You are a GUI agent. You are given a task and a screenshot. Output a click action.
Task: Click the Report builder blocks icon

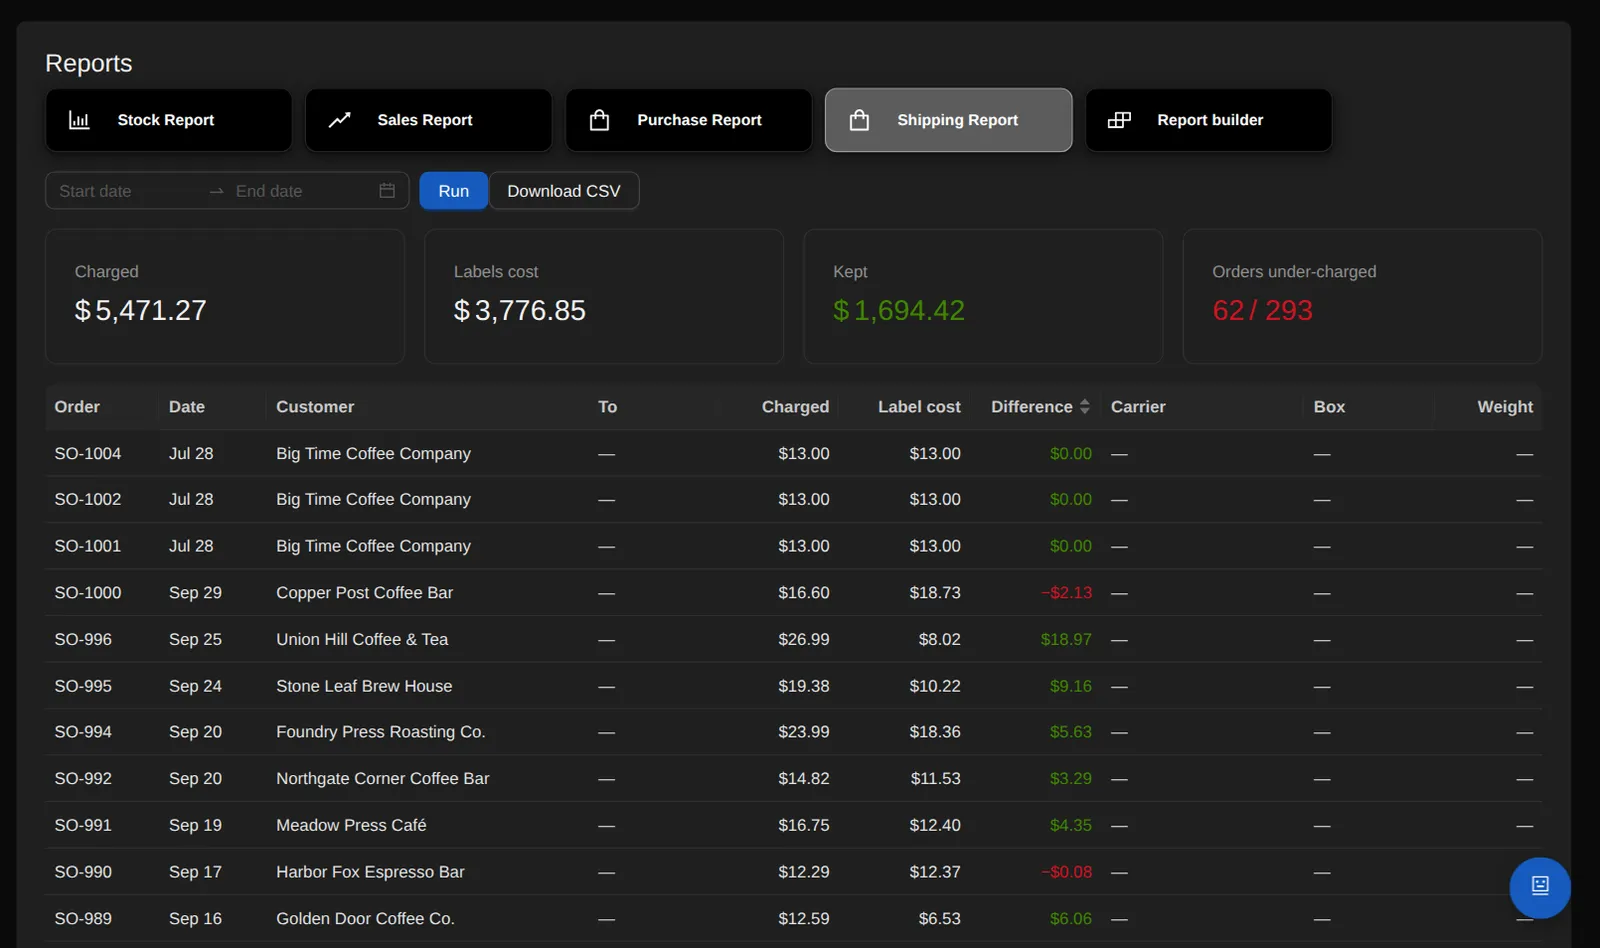click(x=1119, y=120)
